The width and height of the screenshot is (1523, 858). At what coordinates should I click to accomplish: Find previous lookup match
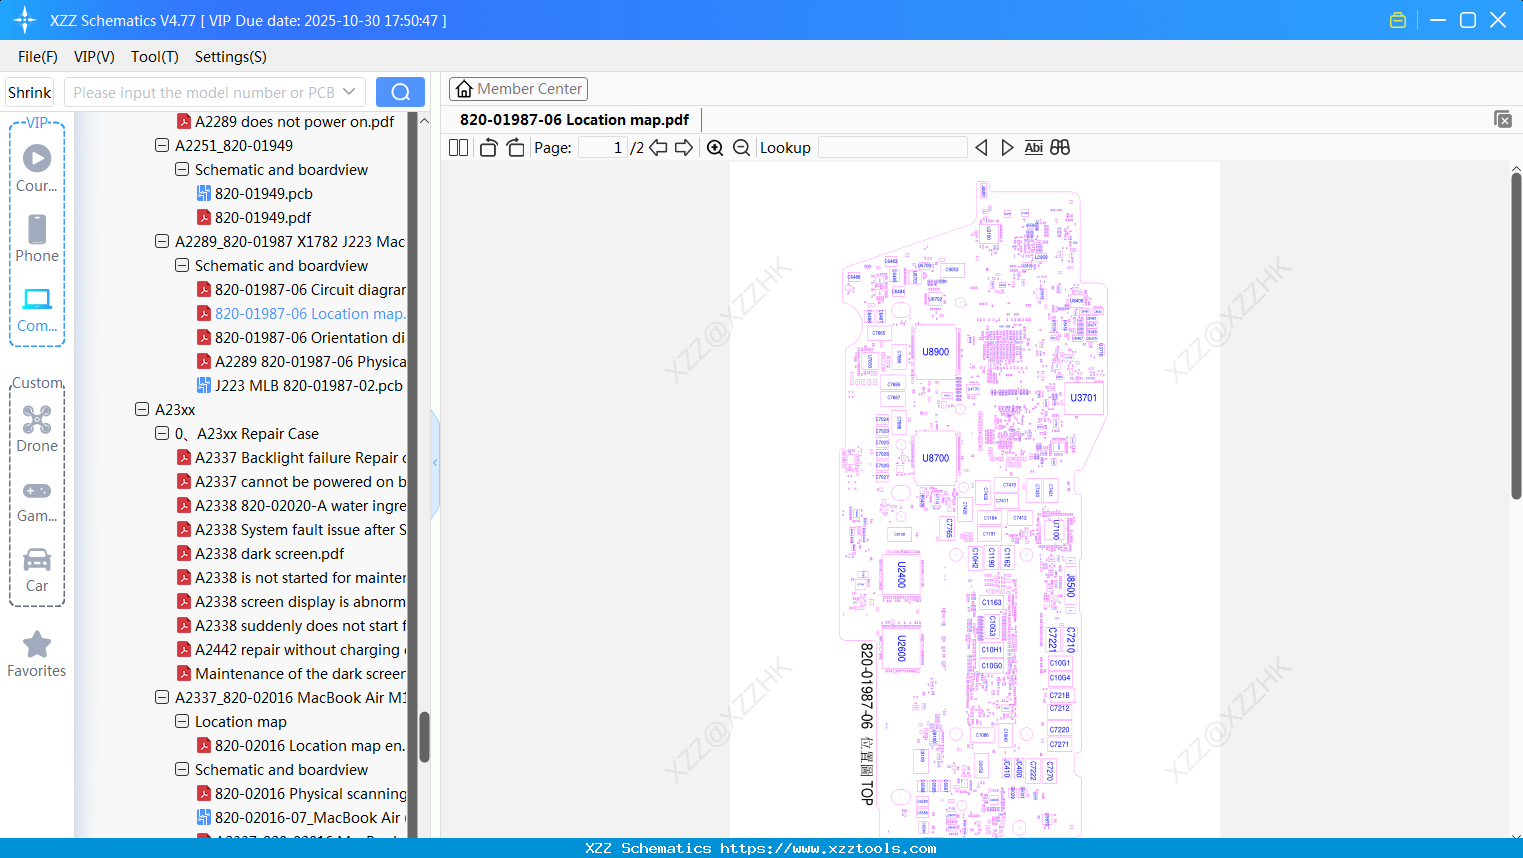click(x=981, y=148)
